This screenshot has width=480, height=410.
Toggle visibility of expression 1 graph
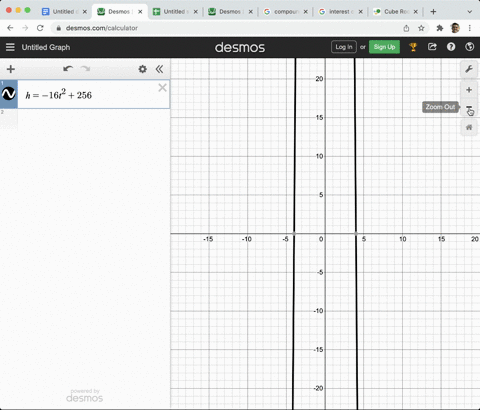pos(8,94)
